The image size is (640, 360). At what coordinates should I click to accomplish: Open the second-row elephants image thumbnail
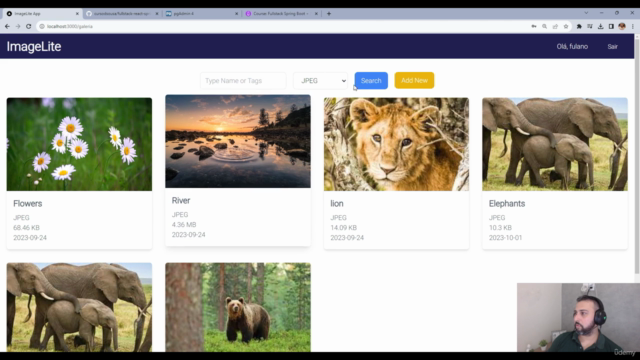79,307
